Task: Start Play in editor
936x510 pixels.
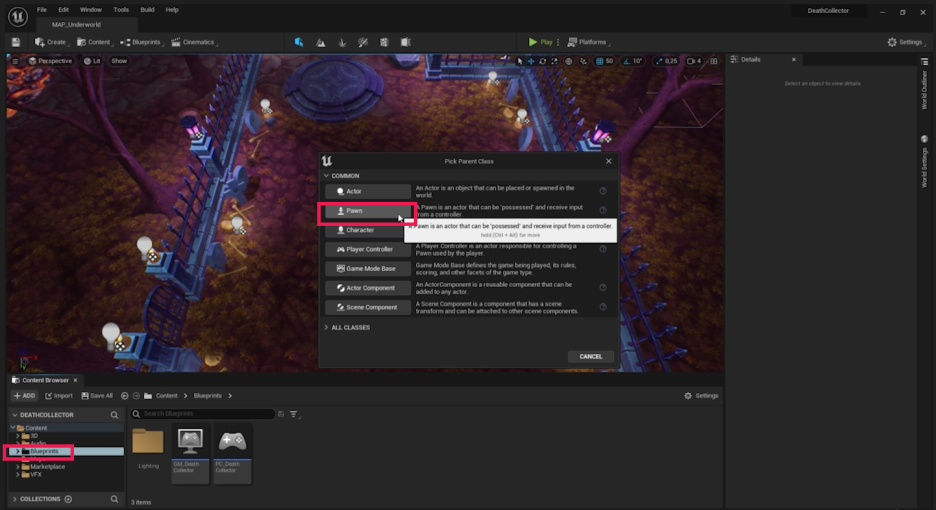Action: click(540, 42)
